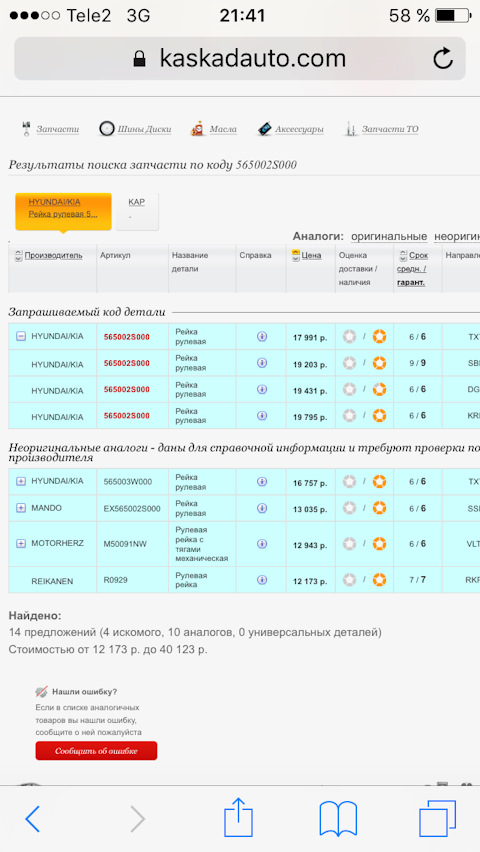Tap the 21:41 clock in status bar

click(x=242, y=16)
